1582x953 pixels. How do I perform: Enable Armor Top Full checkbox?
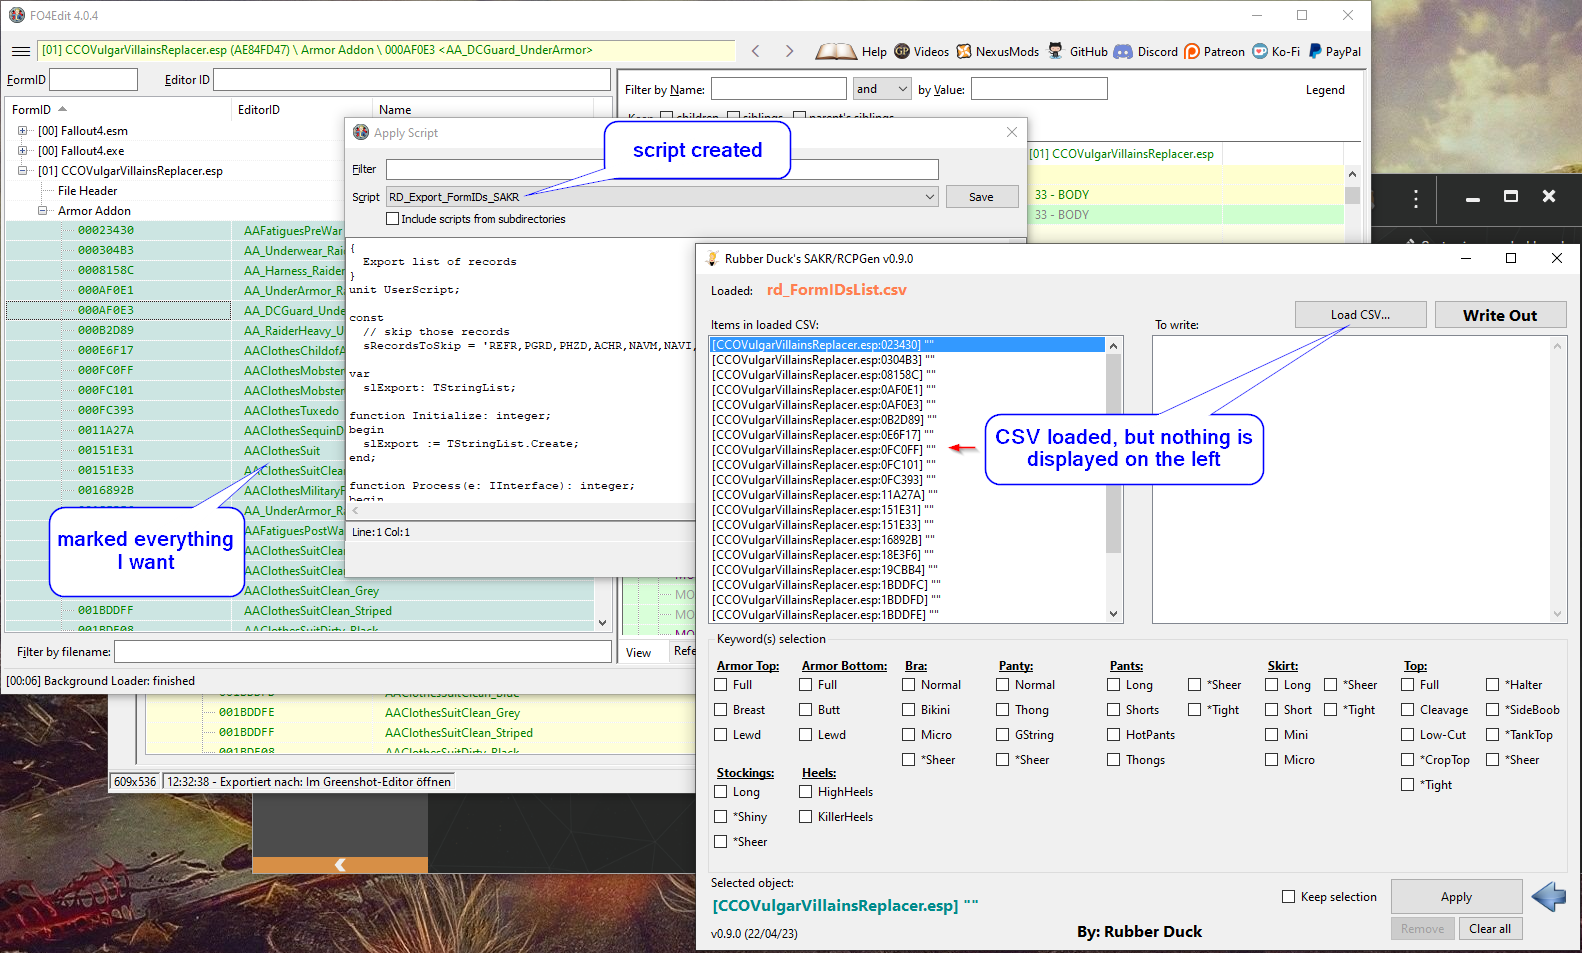pyautogui.click(x=720, y=685)
